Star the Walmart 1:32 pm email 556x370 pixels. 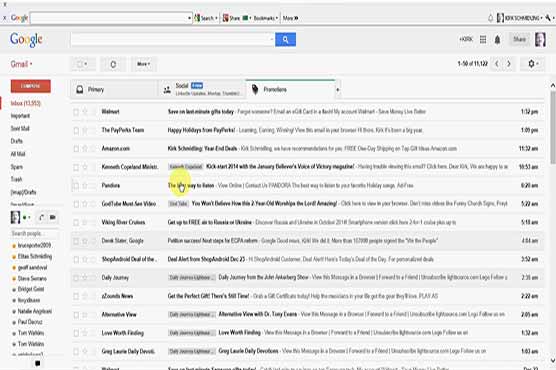(85, 112)
